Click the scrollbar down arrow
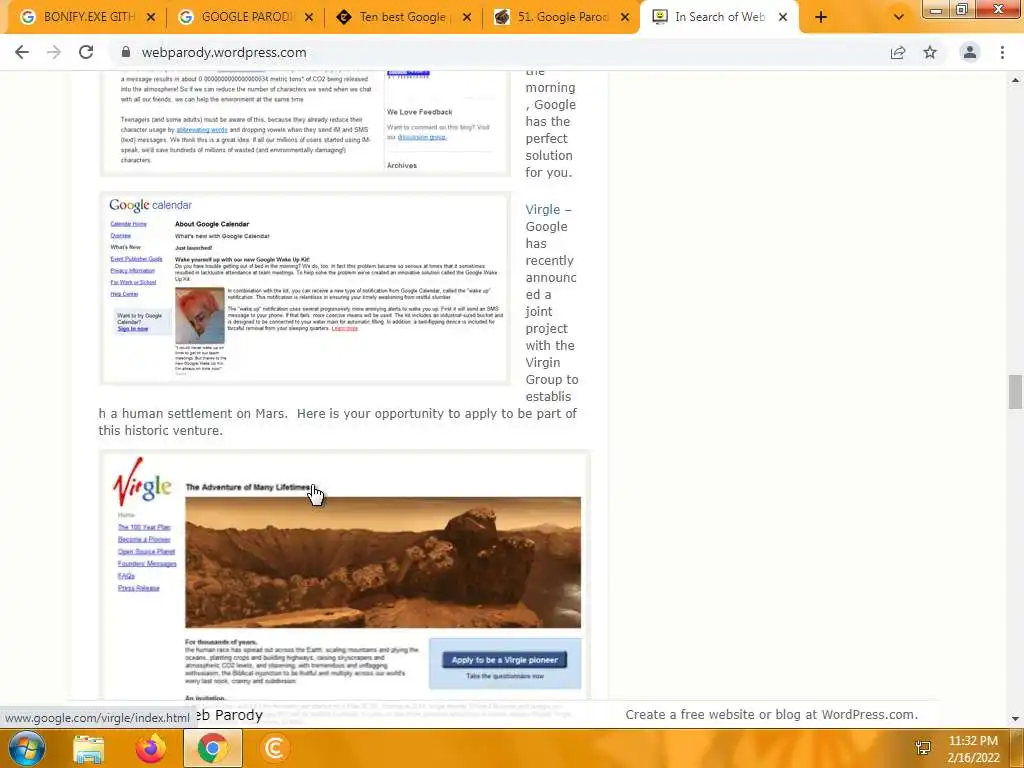This screenshot has height=768, width=1024. [x=1015, y=719]
